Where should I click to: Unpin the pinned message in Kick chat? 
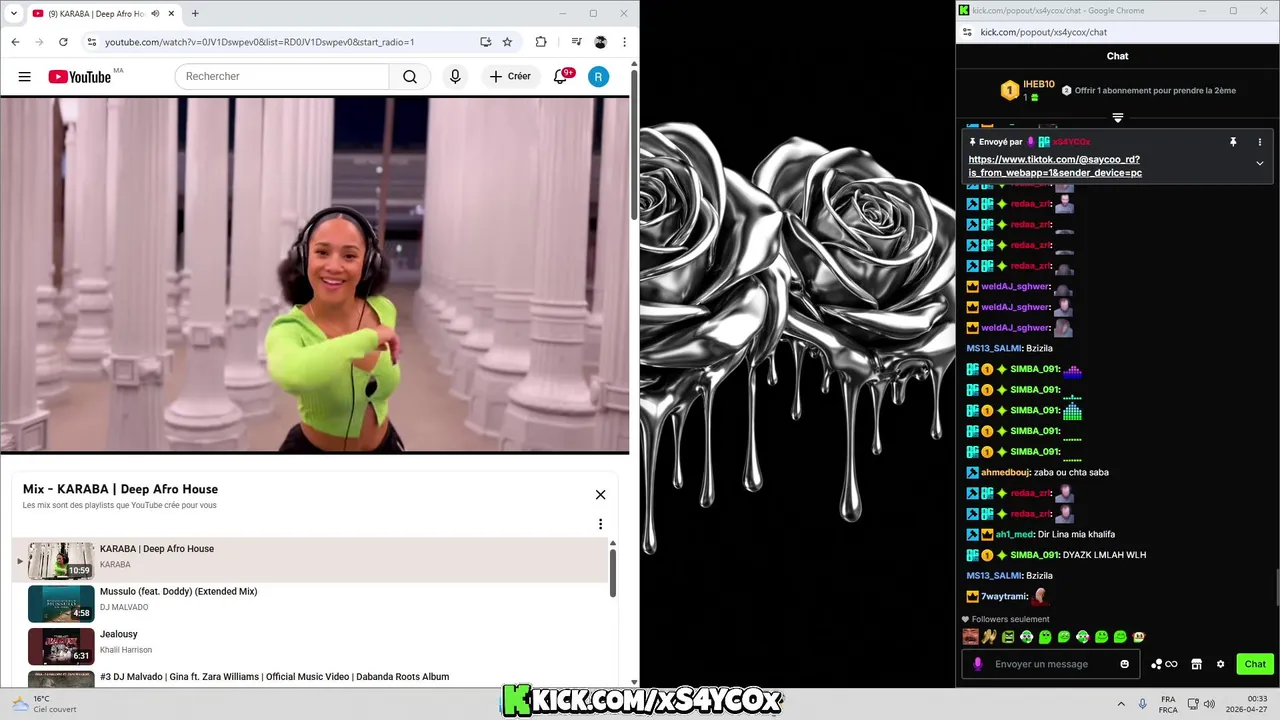click(x=1233, y=142)
